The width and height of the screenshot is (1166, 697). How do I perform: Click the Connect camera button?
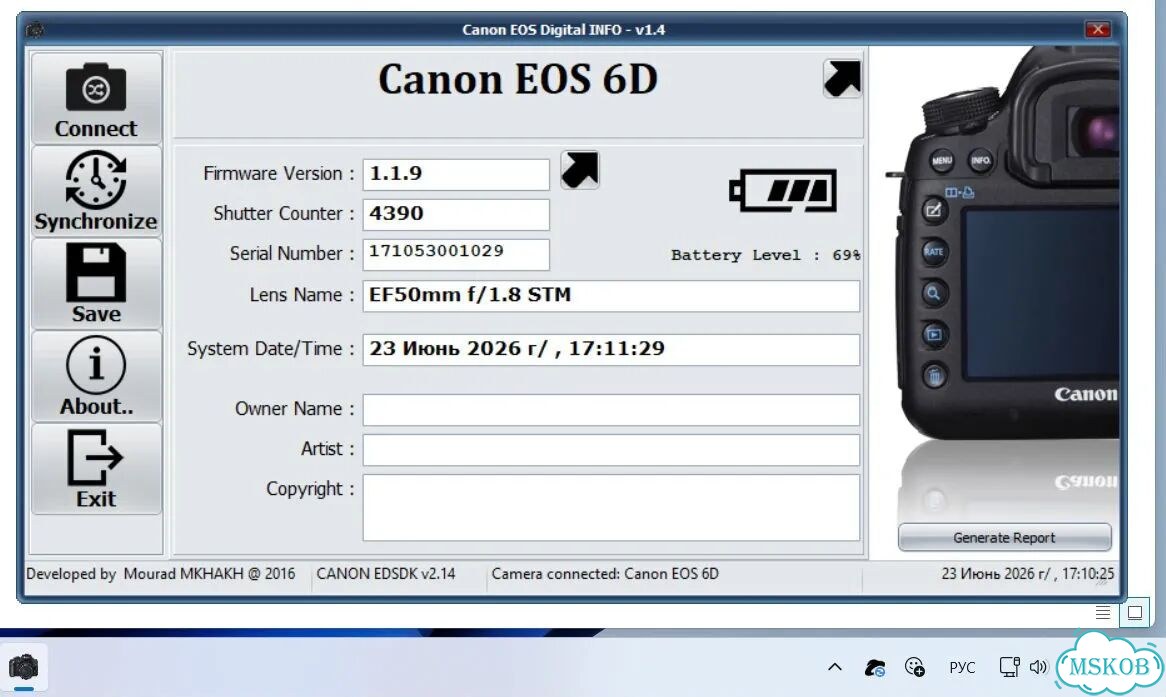pos(97,98)
